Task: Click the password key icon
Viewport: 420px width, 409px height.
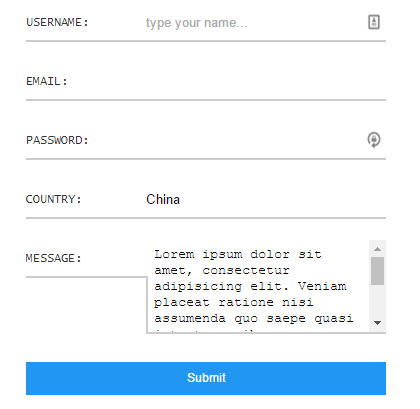Action: tap(374, 140)
